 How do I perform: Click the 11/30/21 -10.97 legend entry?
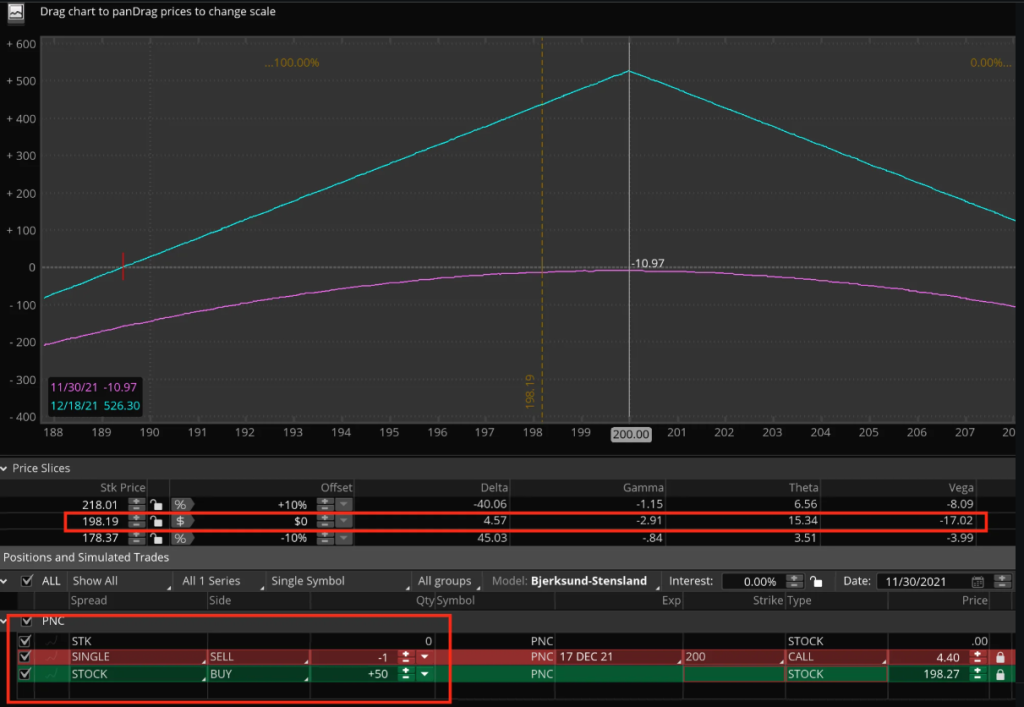pyautogui.click(x=94, y=387)
